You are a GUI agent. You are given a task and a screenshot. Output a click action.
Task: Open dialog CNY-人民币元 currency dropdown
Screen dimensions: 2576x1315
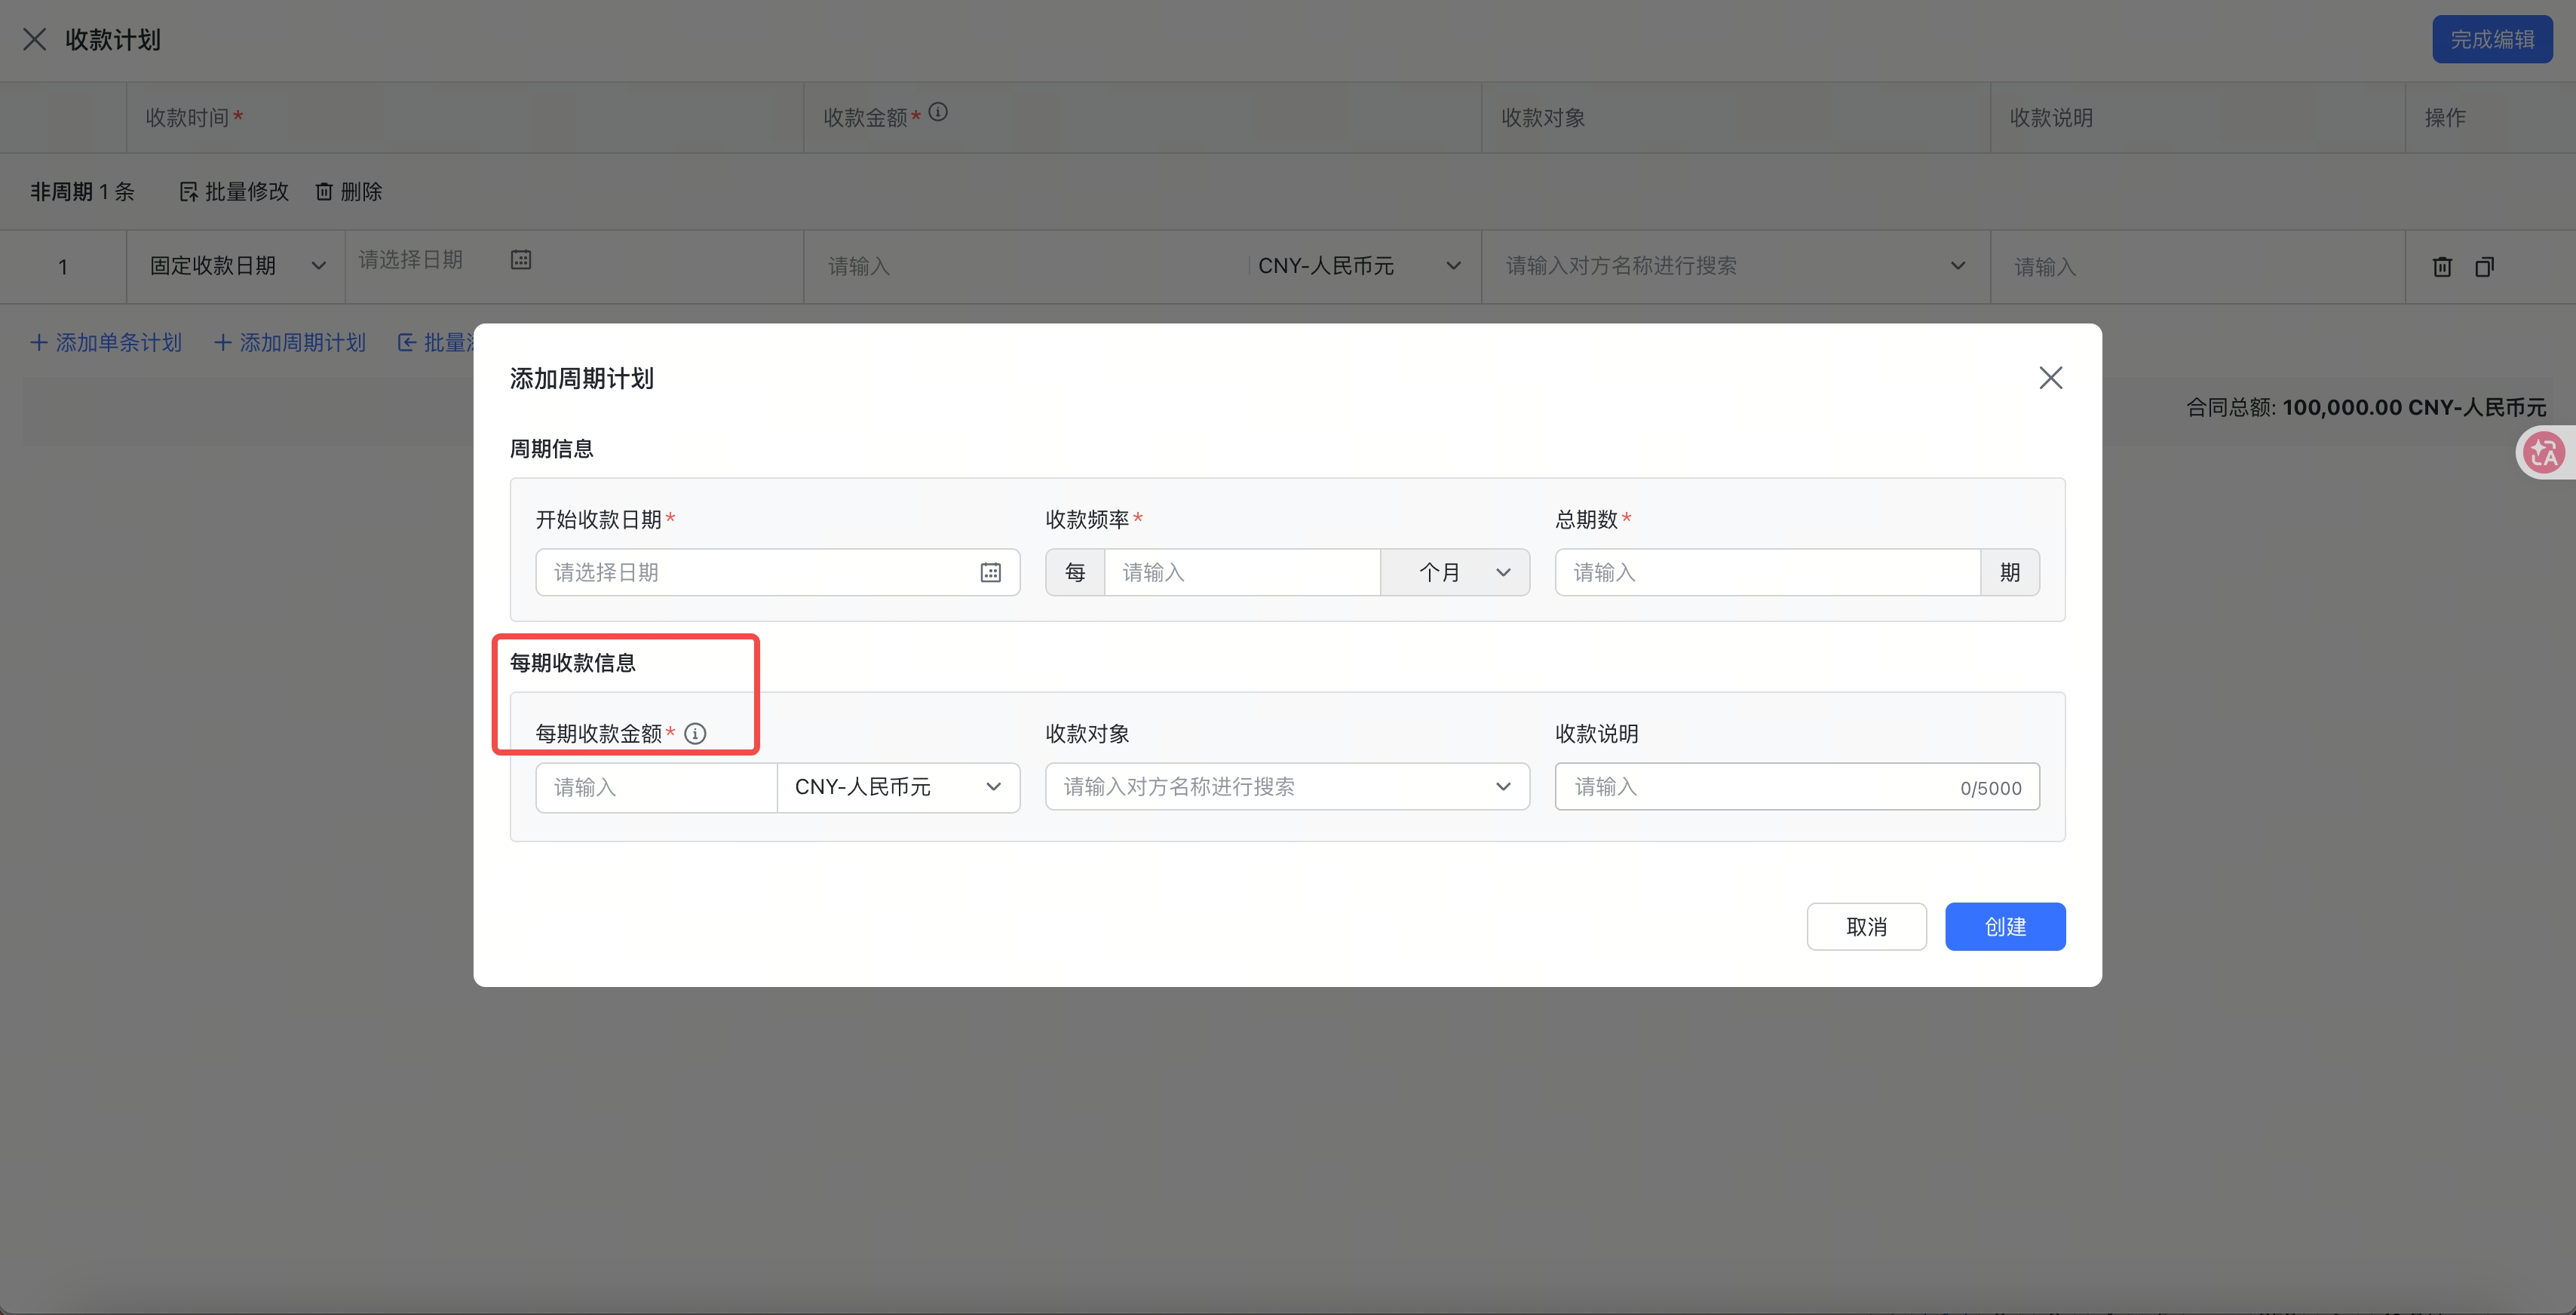point(898,788)
